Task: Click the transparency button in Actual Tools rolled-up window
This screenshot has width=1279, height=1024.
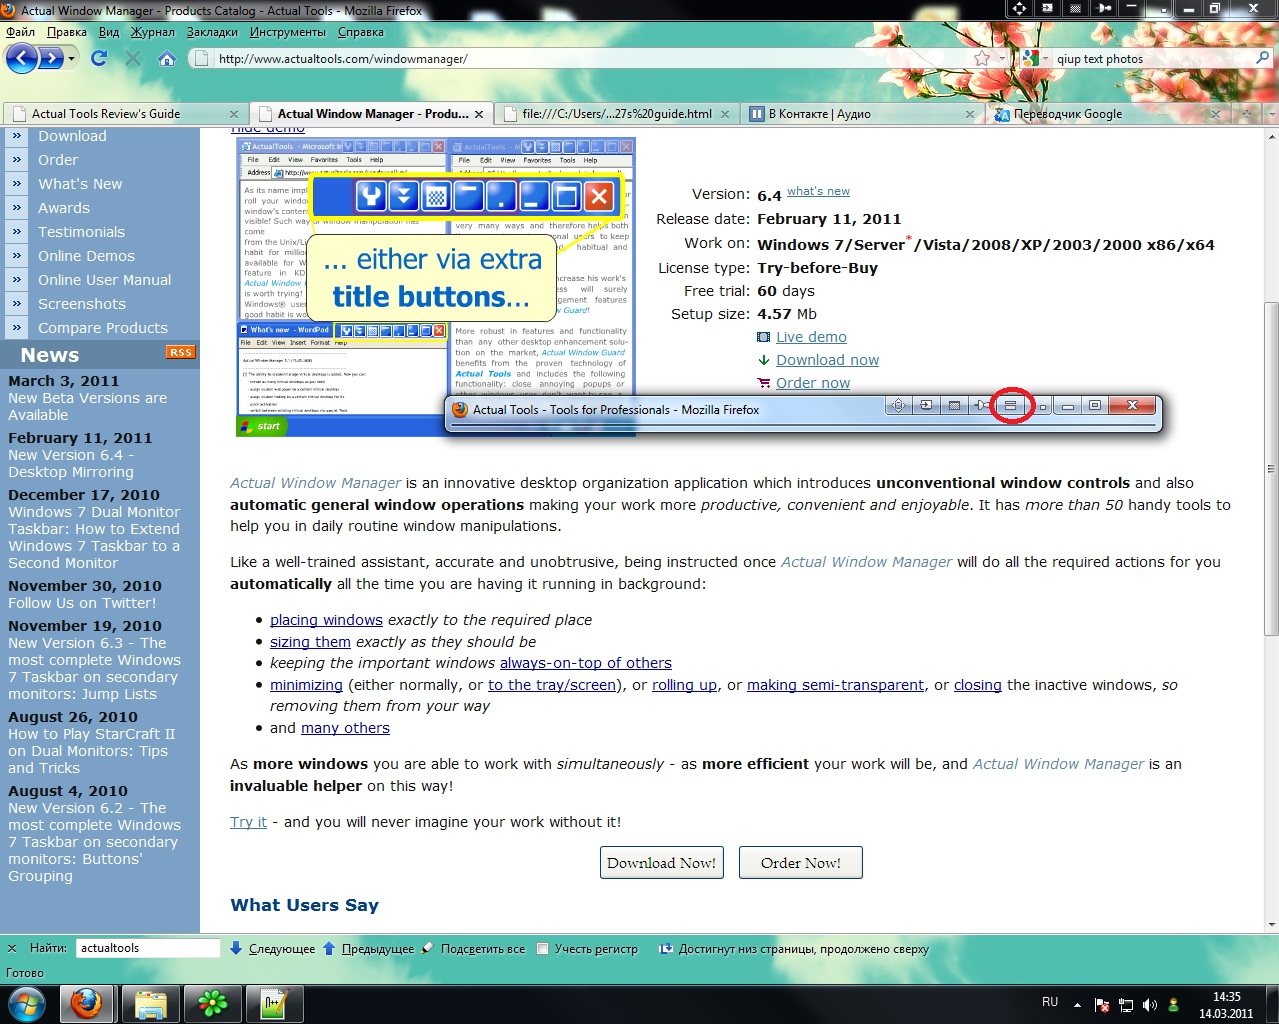Action: (954, 406)
